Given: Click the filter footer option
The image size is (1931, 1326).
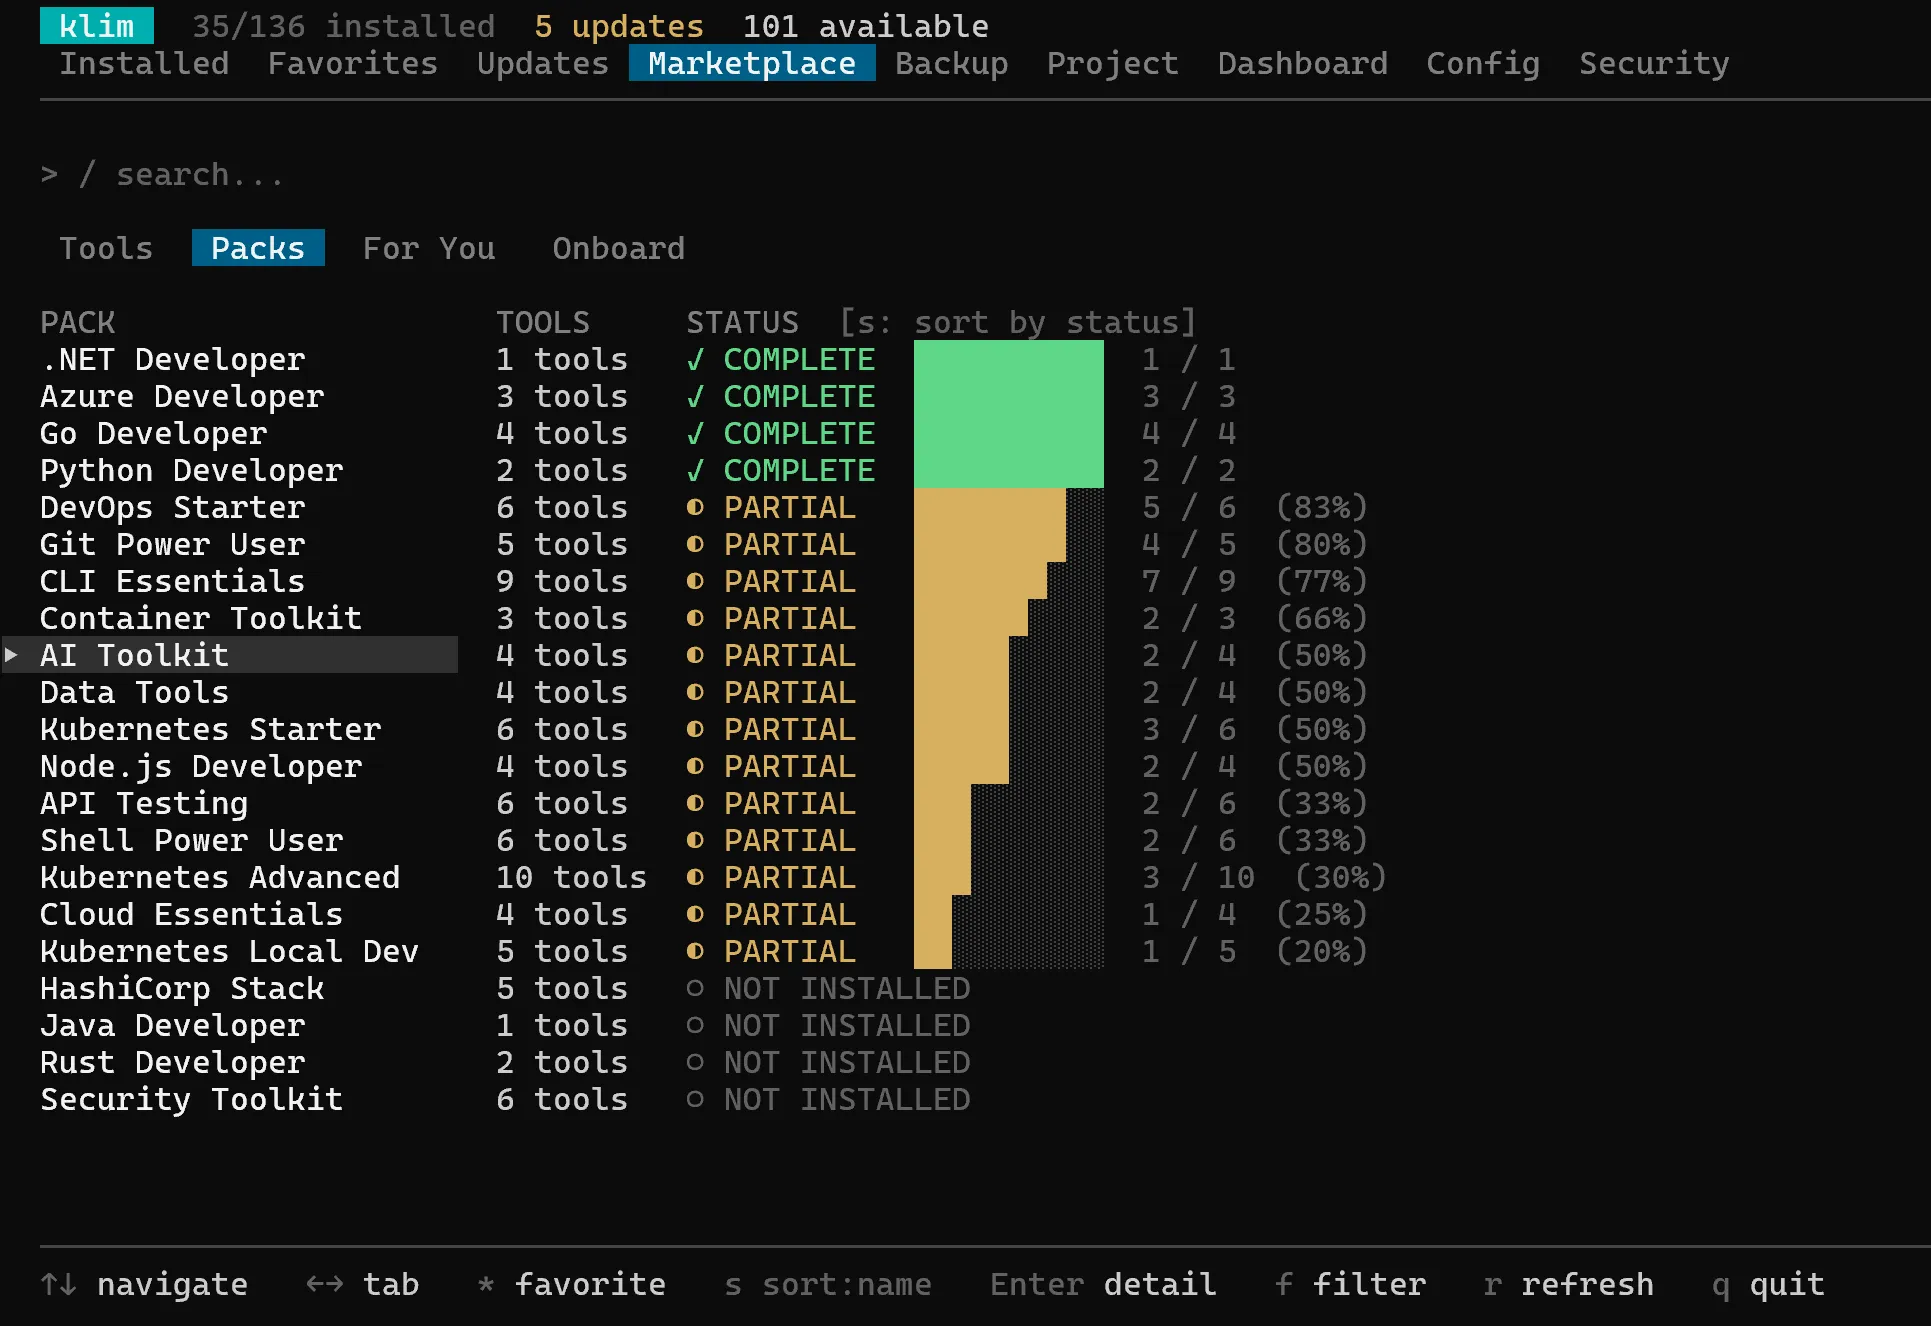Looking at the screenshot, I should pyautogui.click(x=1350, y=1284).
